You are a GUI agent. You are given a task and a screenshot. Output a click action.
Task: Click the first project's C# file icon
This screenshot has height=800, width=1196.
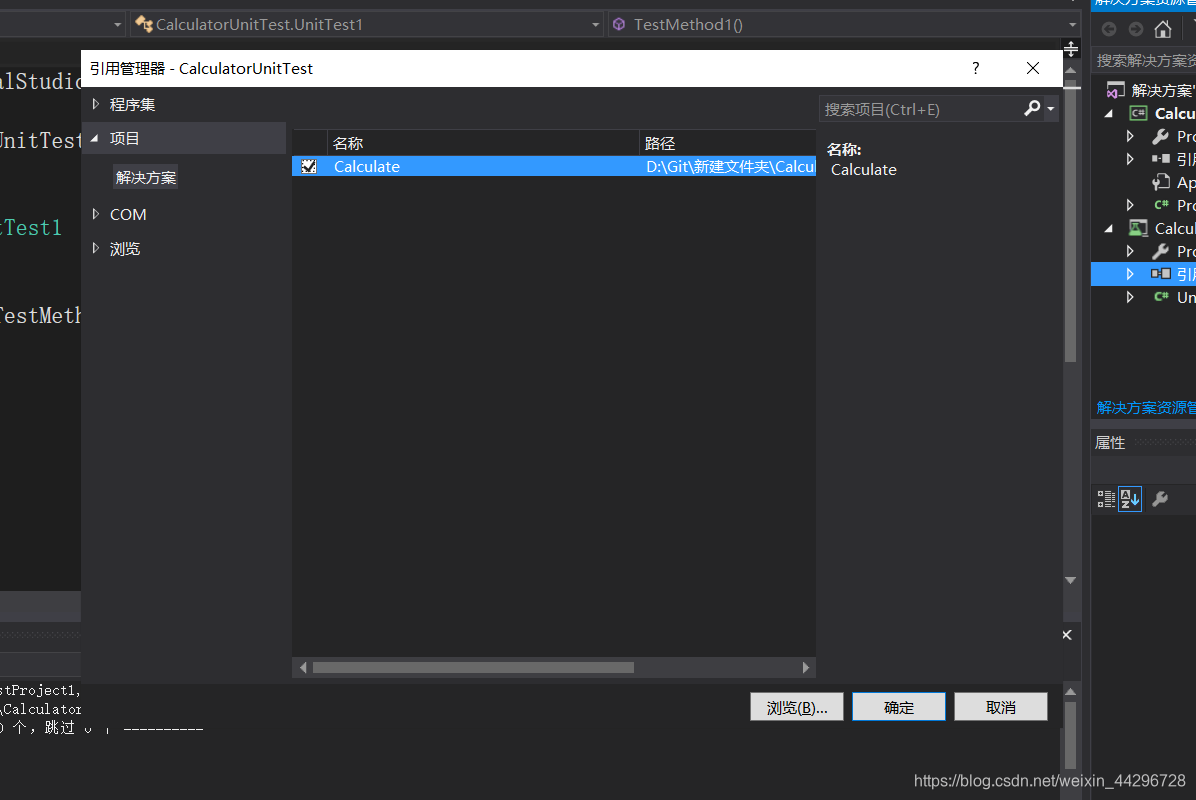1161,205
